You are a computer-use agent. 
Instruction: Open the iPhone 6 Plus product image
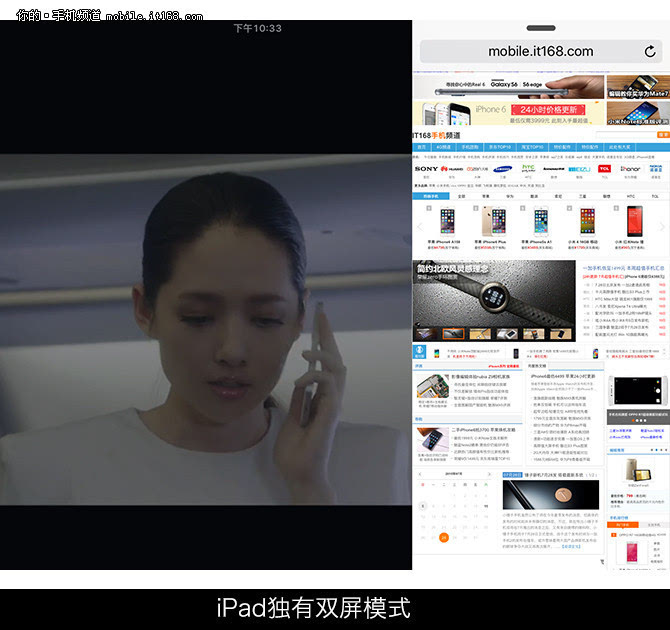(x=494, y=221)
